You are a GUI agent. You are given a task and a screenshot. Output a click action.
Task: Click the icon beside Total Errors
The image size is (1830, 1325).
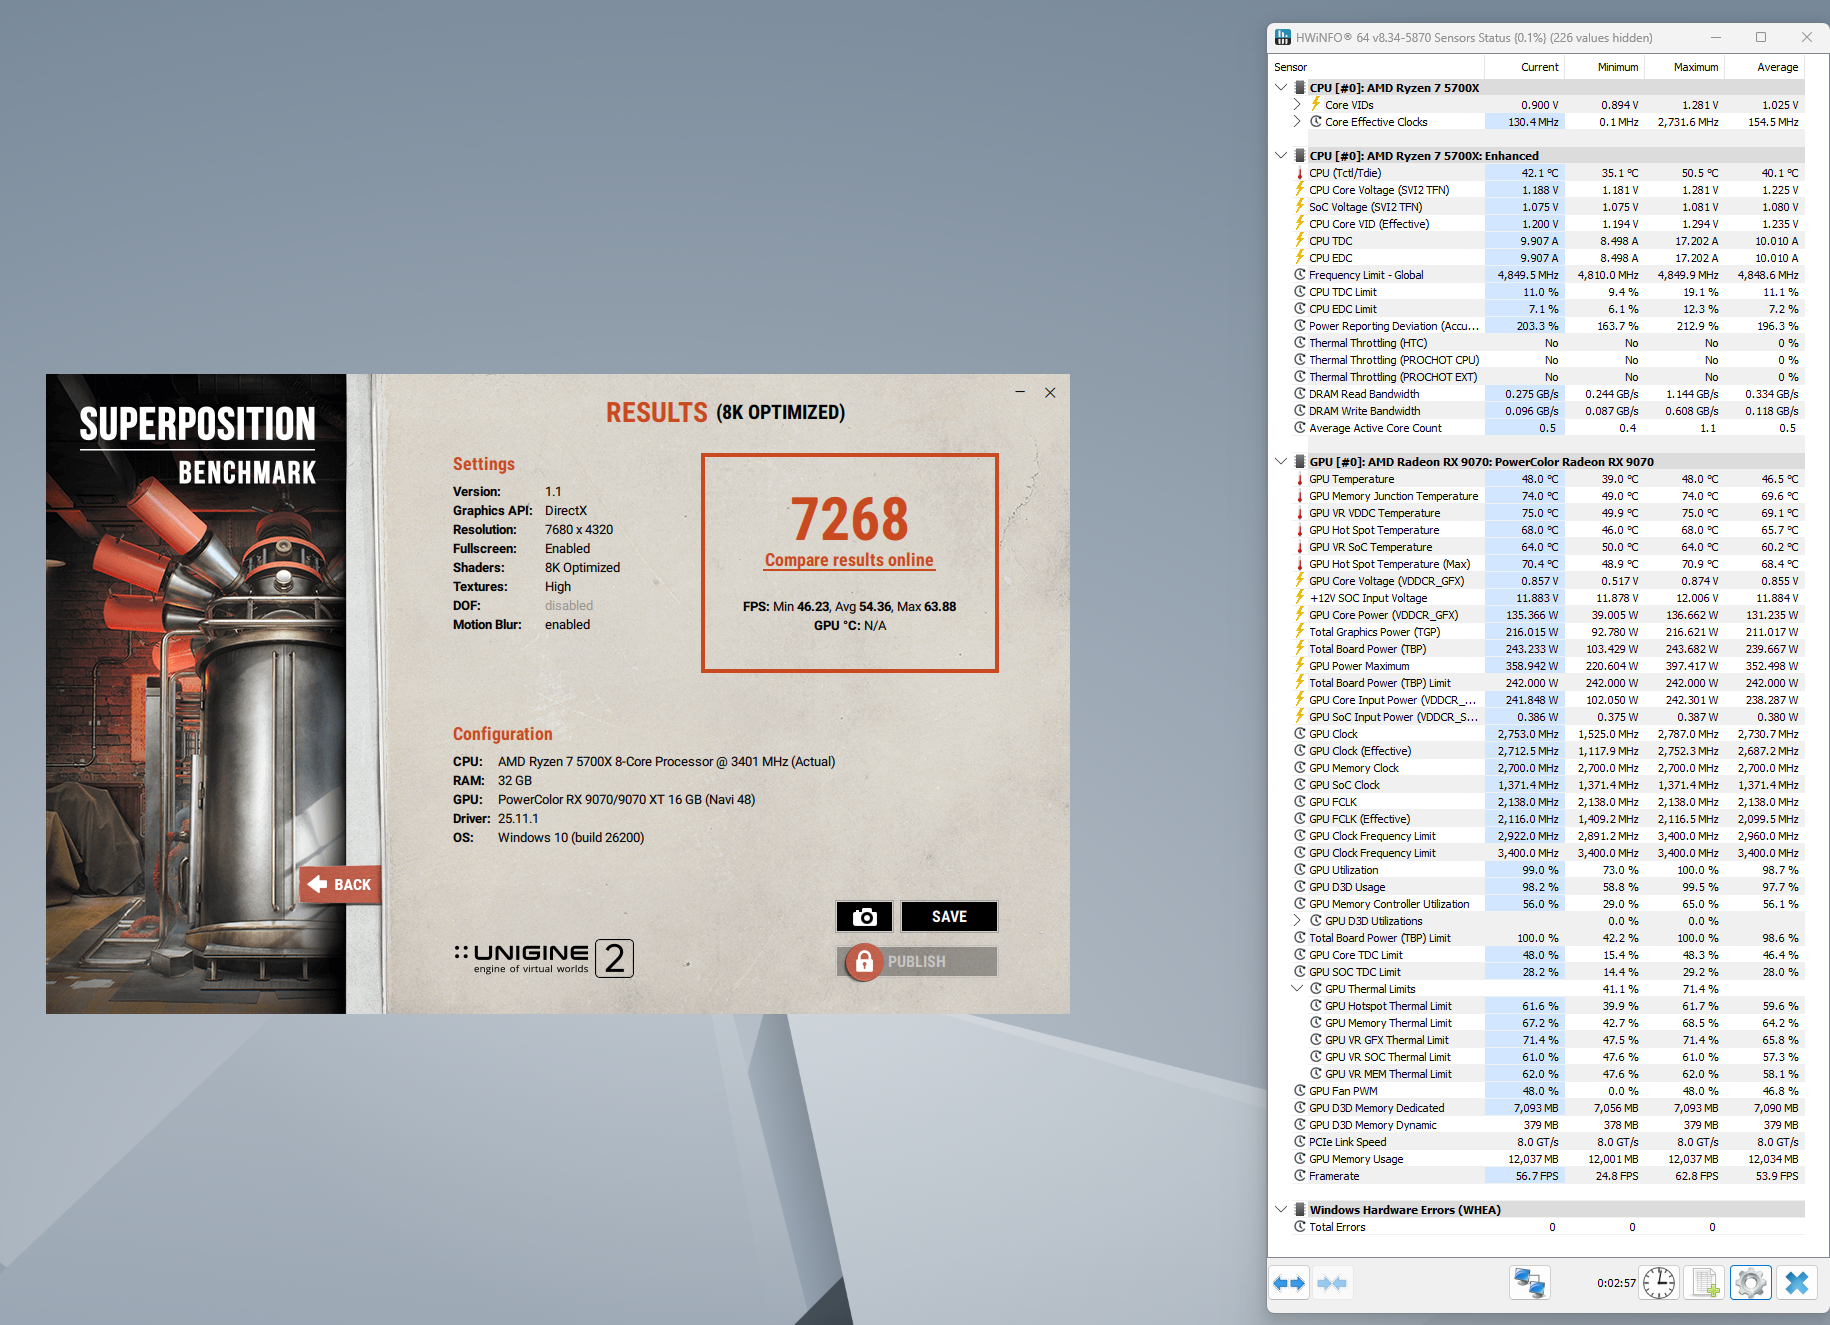[x=1300, y=1227]
